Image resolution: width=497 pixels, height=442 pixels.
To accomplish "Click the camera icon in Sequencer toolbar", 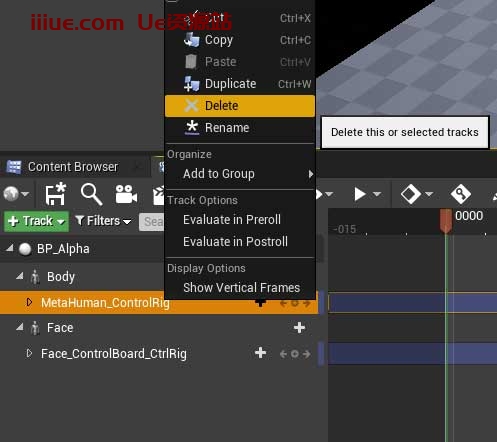I will click(126, 194).
